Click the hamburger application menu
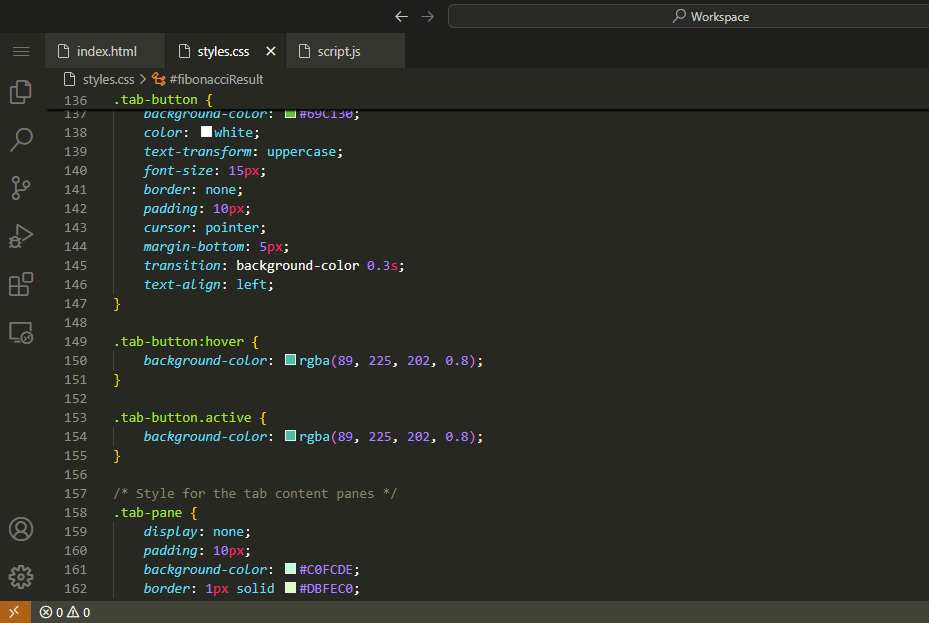The height and width of the screenshot is (623, 929). [x=21, y=51]
